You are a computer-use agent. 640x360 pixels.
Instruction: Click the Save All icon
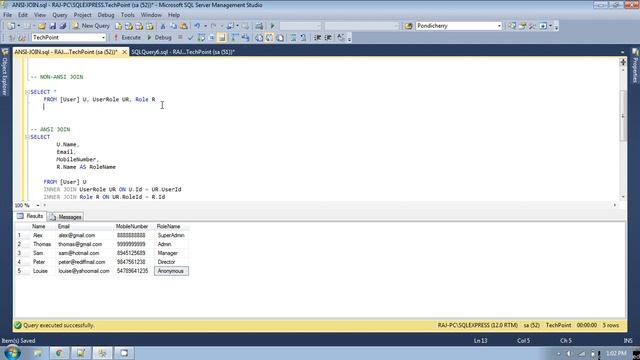(x=62, y=26)
